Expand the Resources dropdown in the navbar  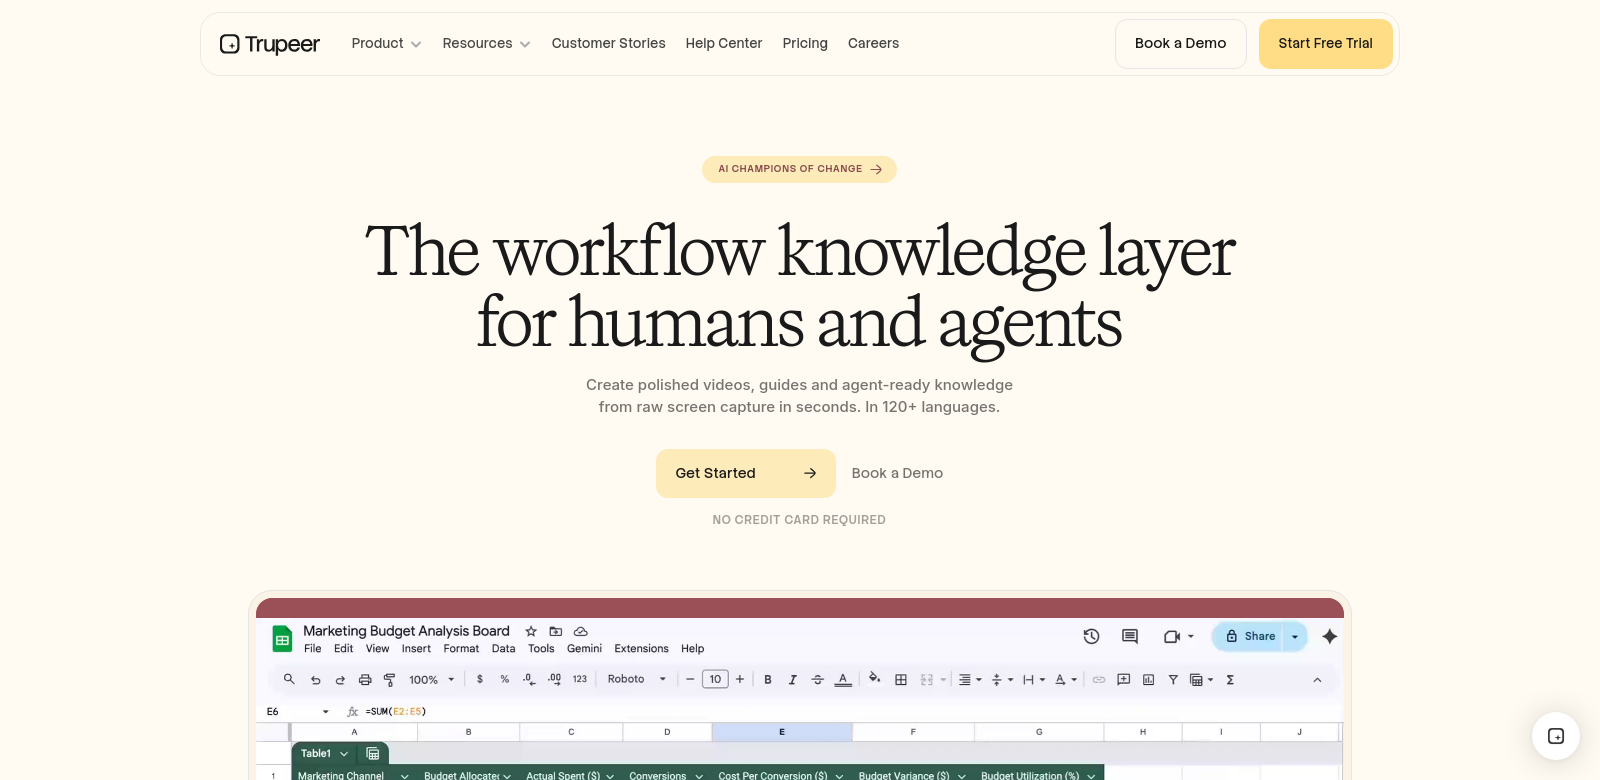(486, 44)
